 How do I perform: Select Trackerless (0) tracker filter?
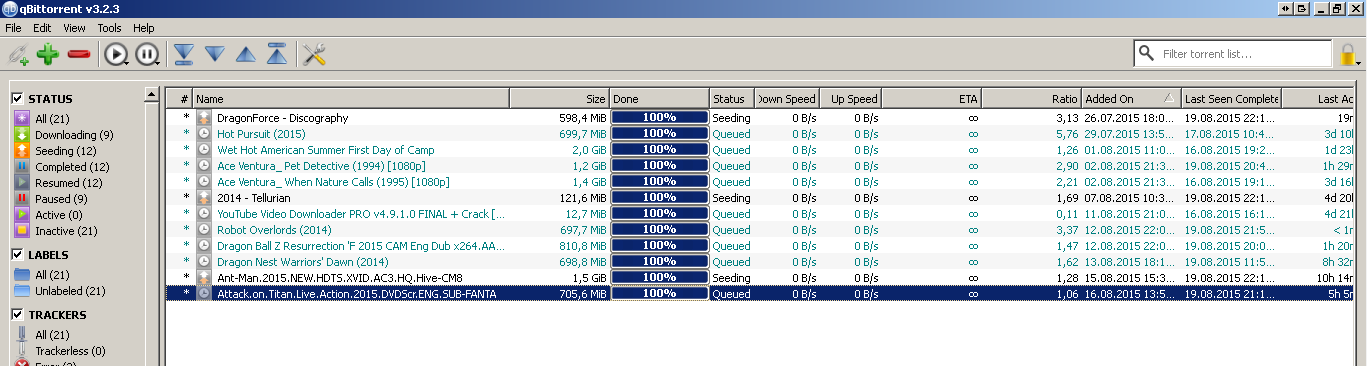[60, 351]
